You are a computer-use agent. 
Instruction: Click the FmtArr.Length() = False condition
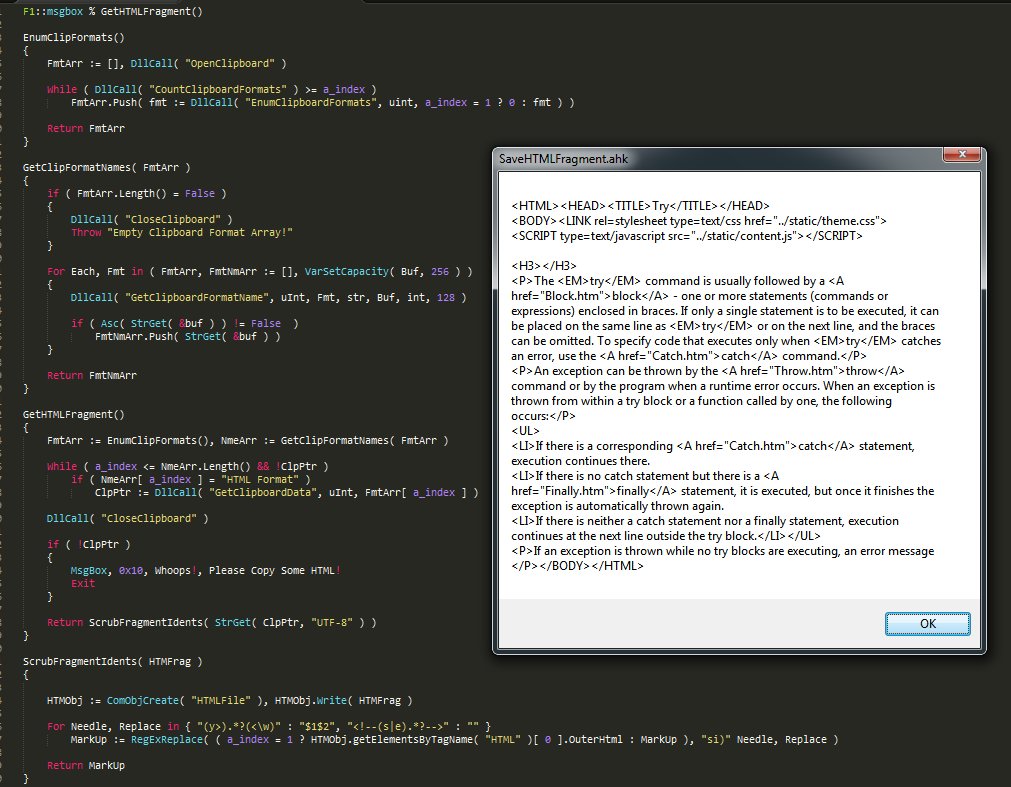click(x=137, y=193)
